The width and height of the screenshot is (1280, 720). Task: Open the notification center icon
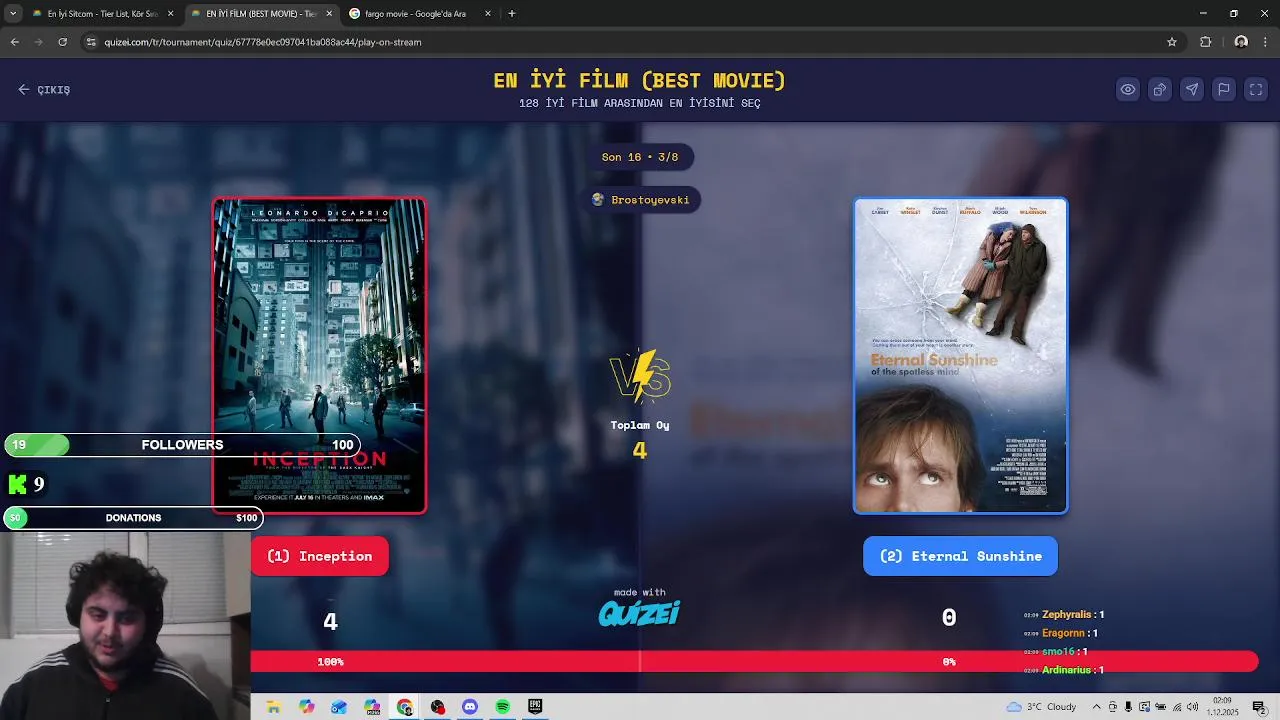[x=1259, y=707]
